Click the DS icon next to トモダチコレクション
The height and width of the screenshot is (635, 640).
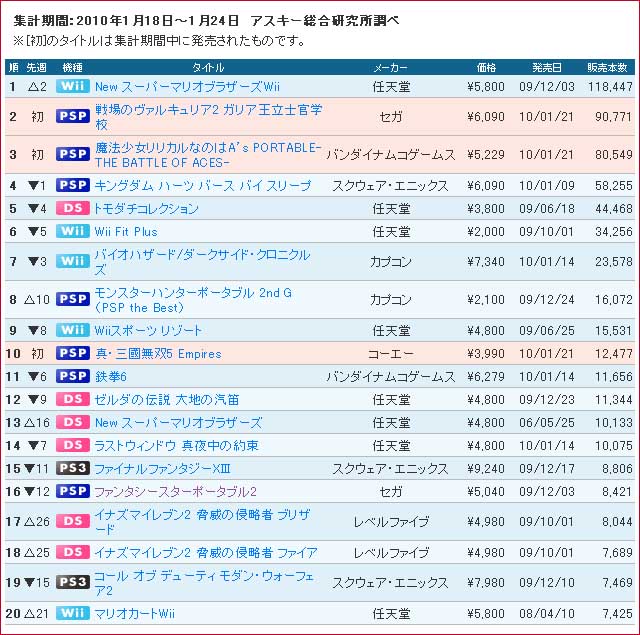(x=73, y=208)
